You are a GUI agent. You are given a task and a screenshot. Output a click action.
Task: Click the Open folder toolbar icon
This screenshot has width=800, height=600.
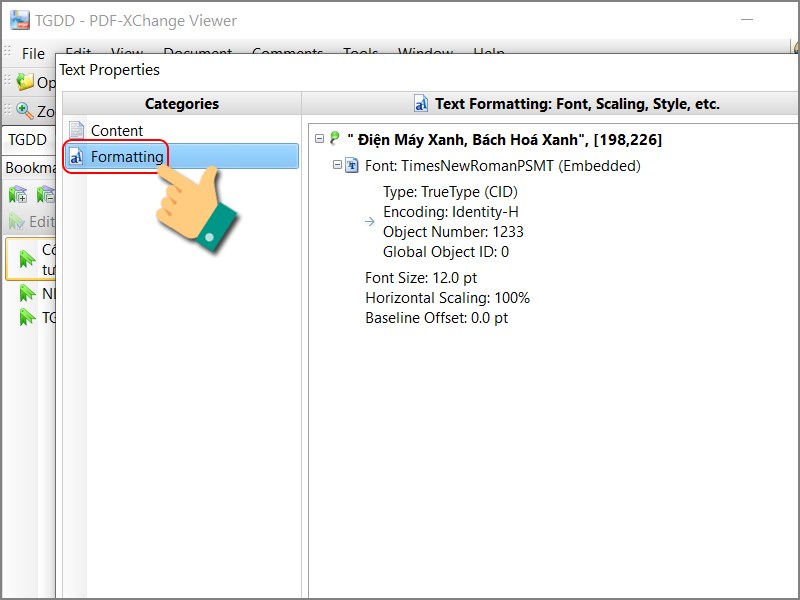(25, 82)
